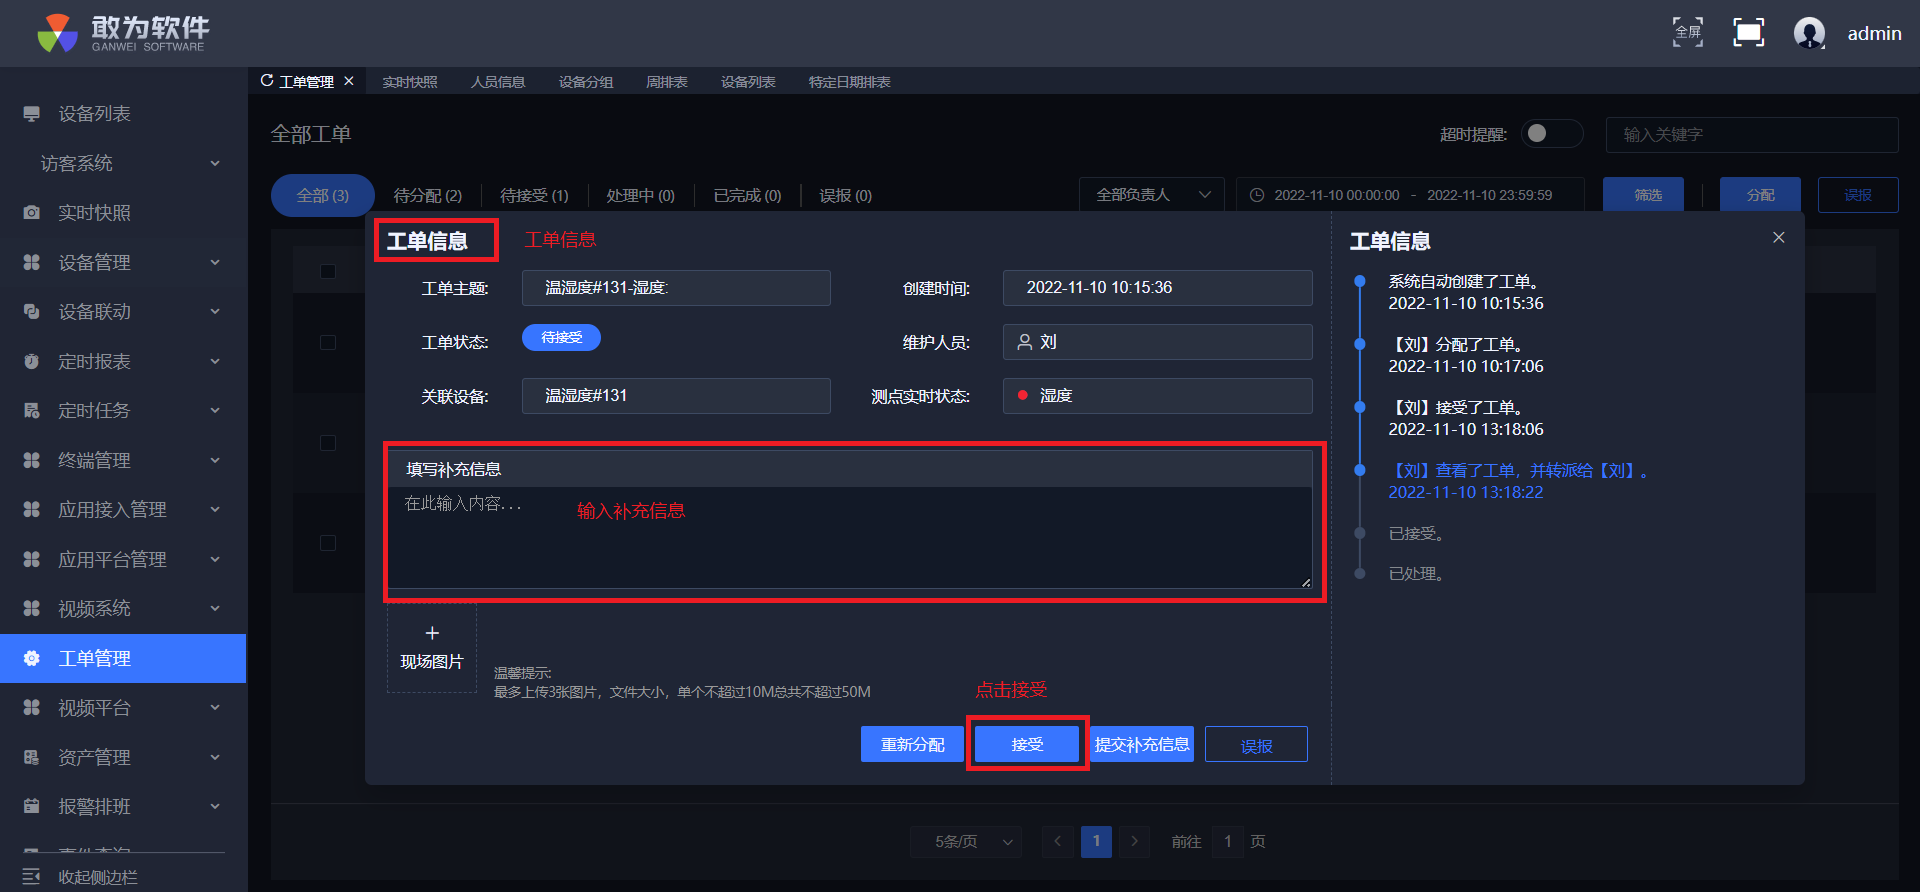Switch to the 设备分组 tab
This screenshot has height=892, width=1920.
pos(586,82)
